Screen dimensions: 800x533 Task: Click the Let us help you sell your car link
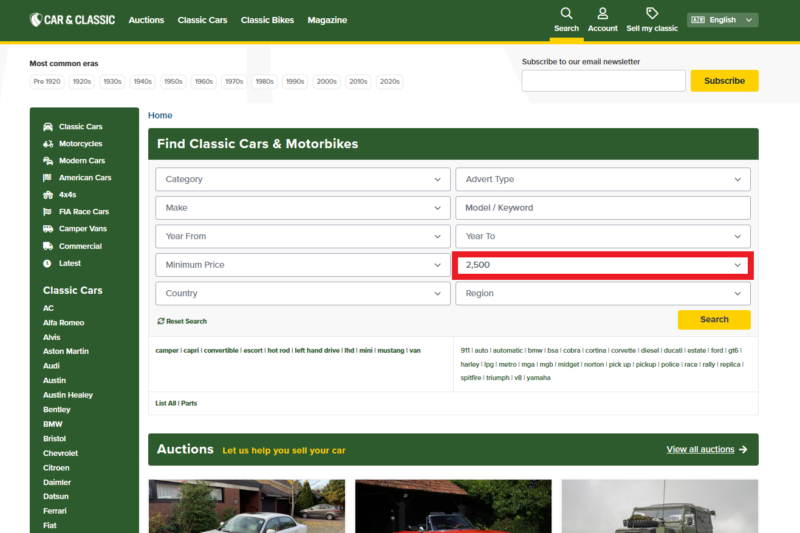(x=284, y=450)
